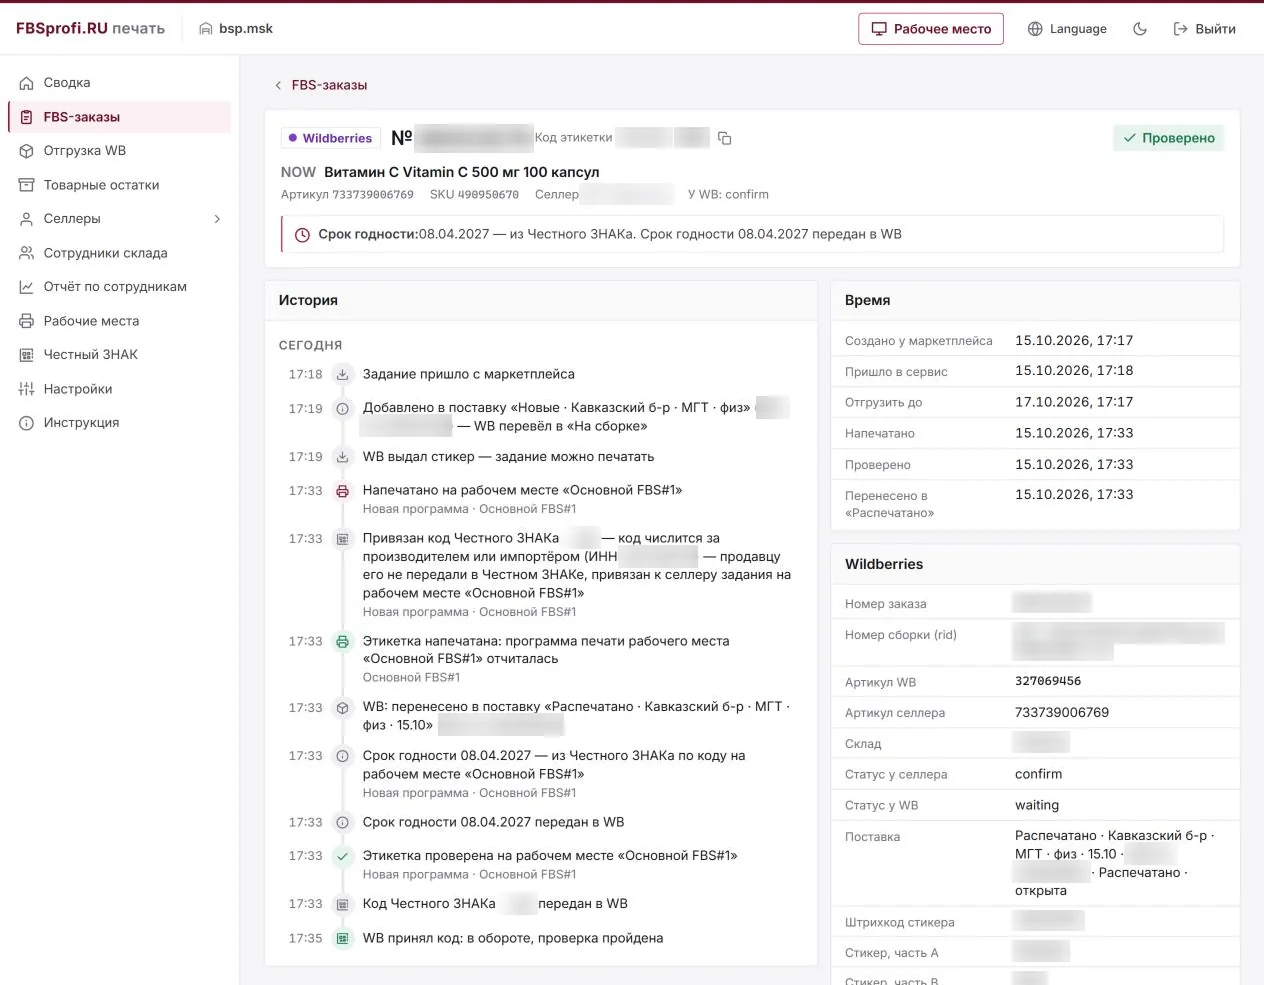This screenshot has height=985, width=1264.
Task: Click the clock icon beside Срок годности
Action: pyautogui.click(x=302, y=235)
